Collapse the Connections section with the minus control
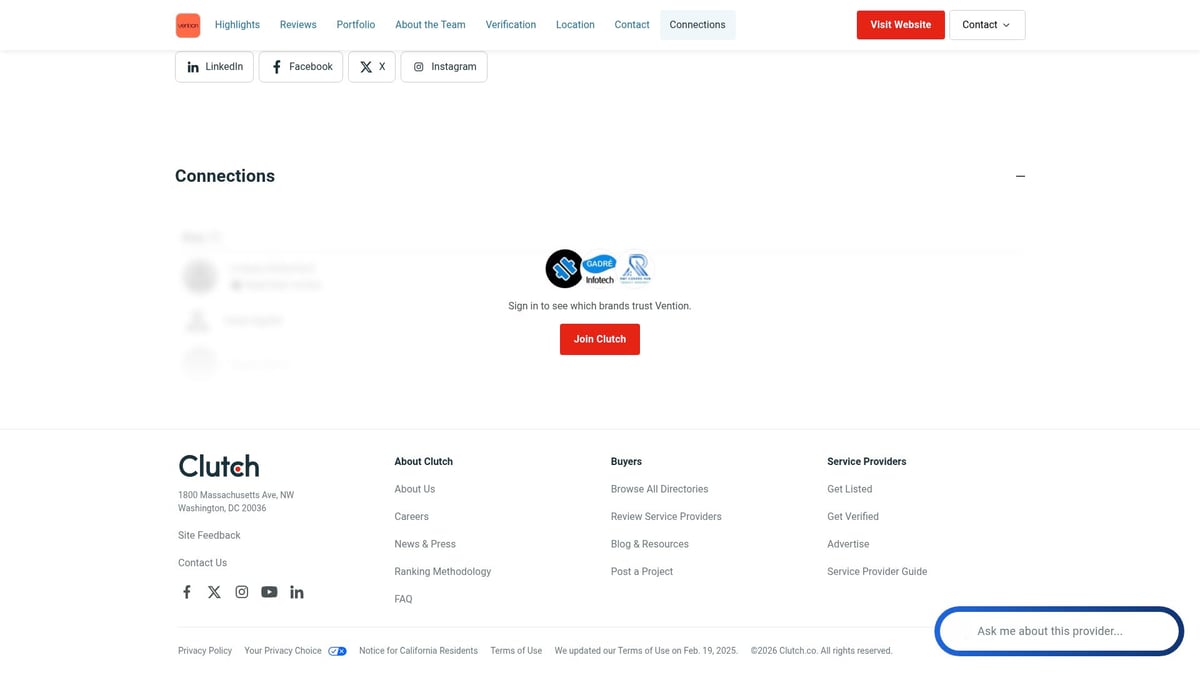Viewport: 1200px width, 675px height. (1020, 176)
